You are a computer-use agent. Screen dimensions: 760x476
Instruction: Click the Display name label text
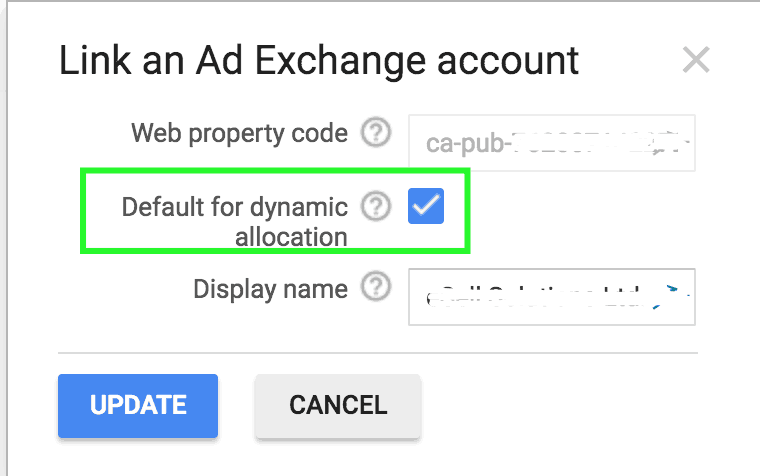pyautogui.click(x=270, y=289)
